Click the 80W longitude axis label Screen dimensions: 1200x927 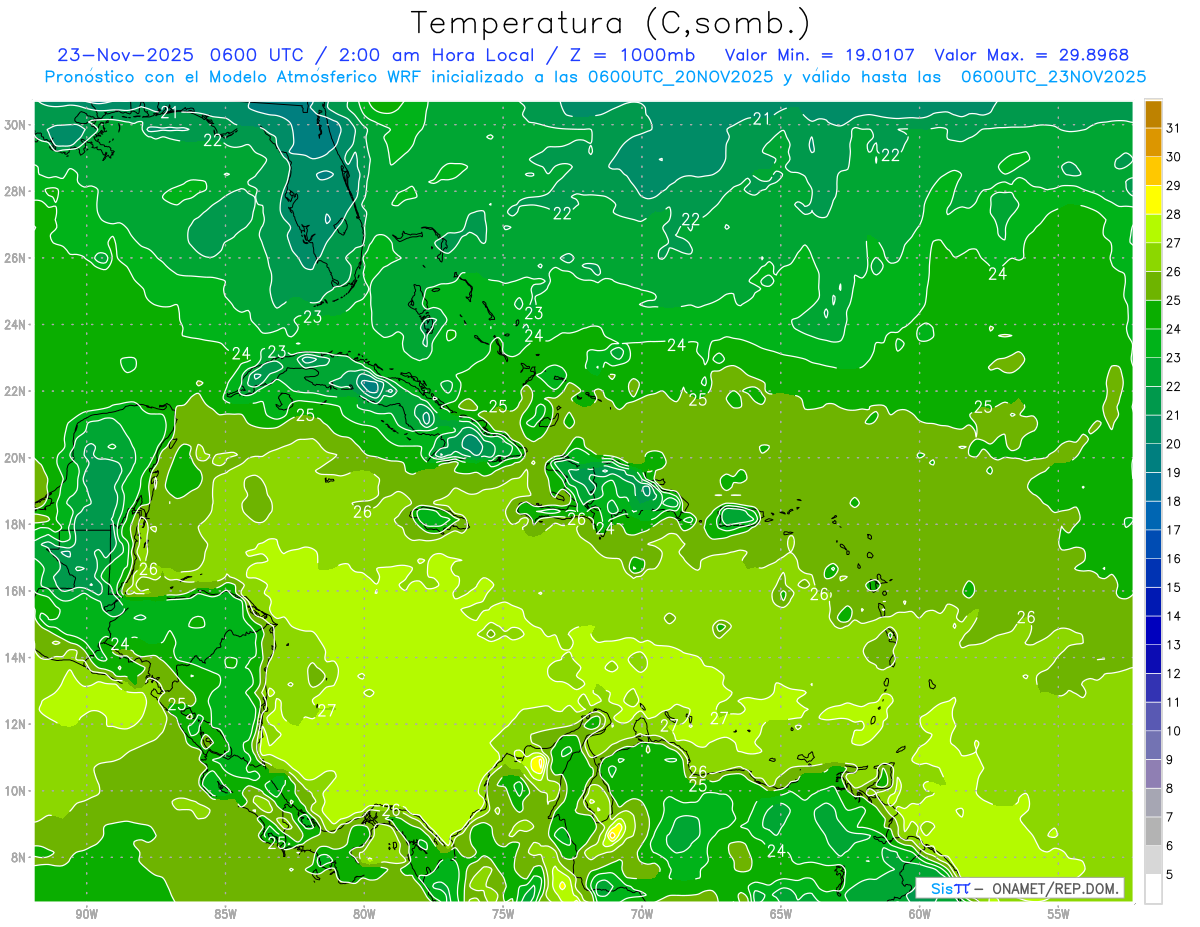[x=364, y=914]
